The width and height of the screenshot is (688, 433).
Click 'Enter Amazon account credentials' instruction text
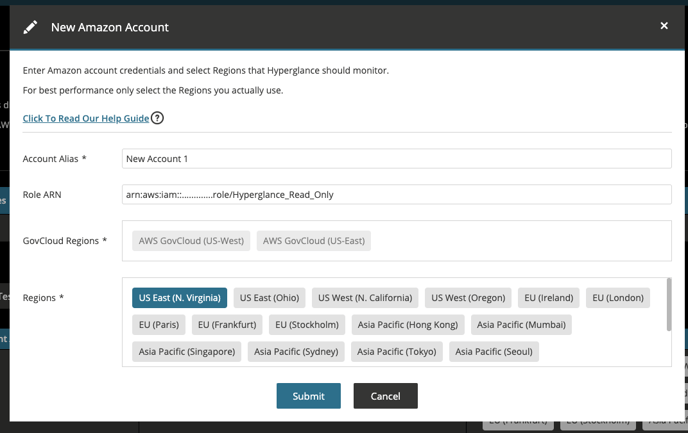206,71
